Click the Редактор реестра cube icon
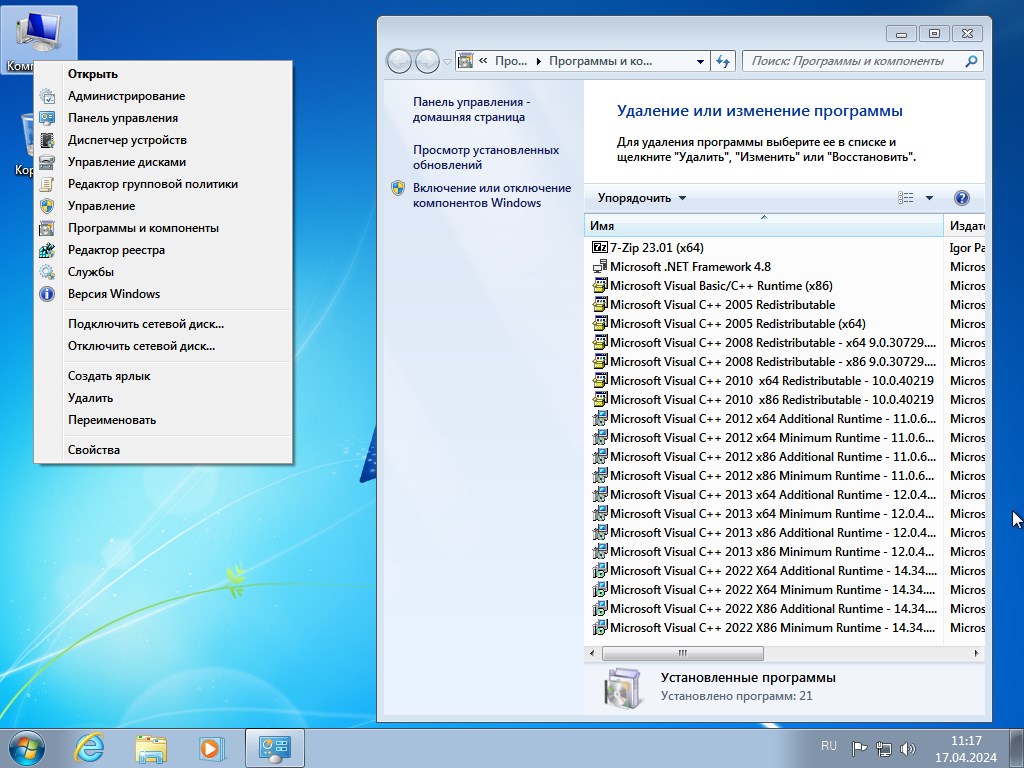 click(x=47, y=250)
